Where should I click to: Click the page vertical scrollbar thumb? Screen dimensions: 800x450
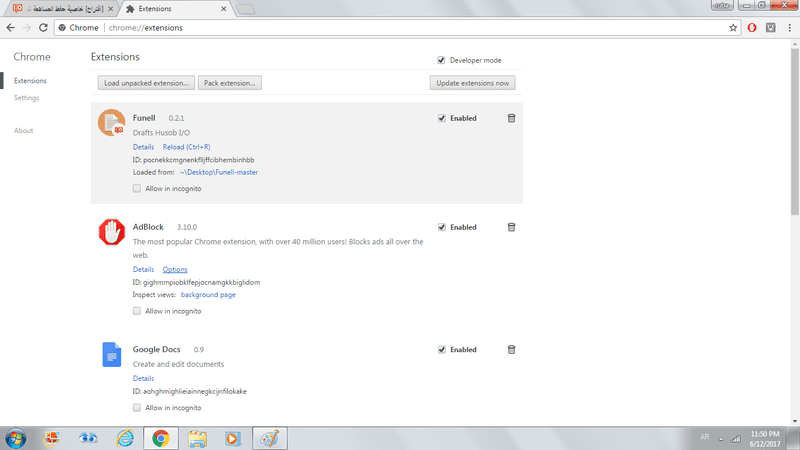click(x=795, y=132)
